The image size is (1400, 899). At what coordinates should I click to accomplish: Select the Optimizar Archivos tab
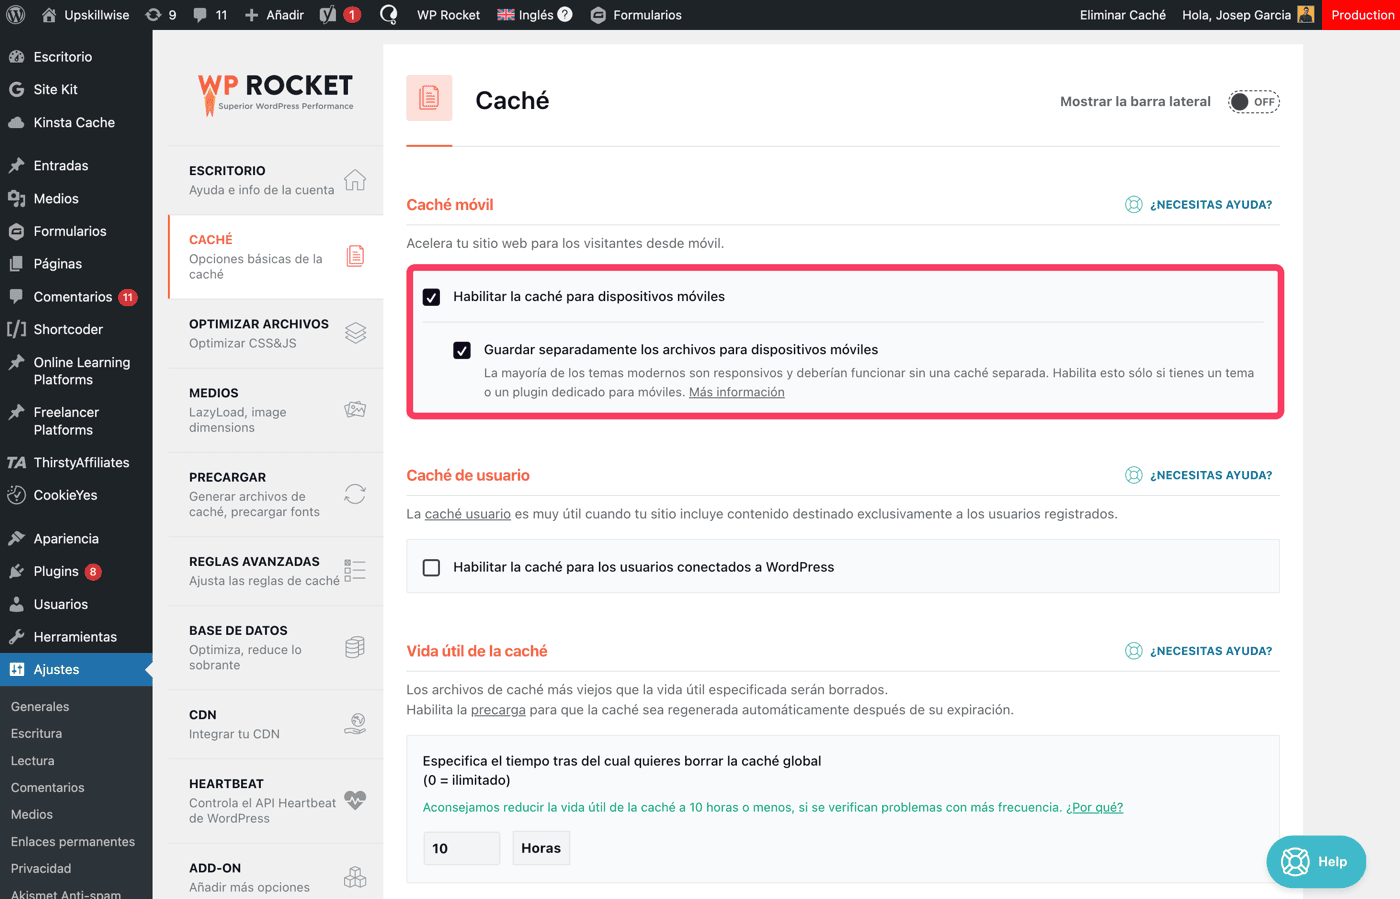(x=276, y=333)
